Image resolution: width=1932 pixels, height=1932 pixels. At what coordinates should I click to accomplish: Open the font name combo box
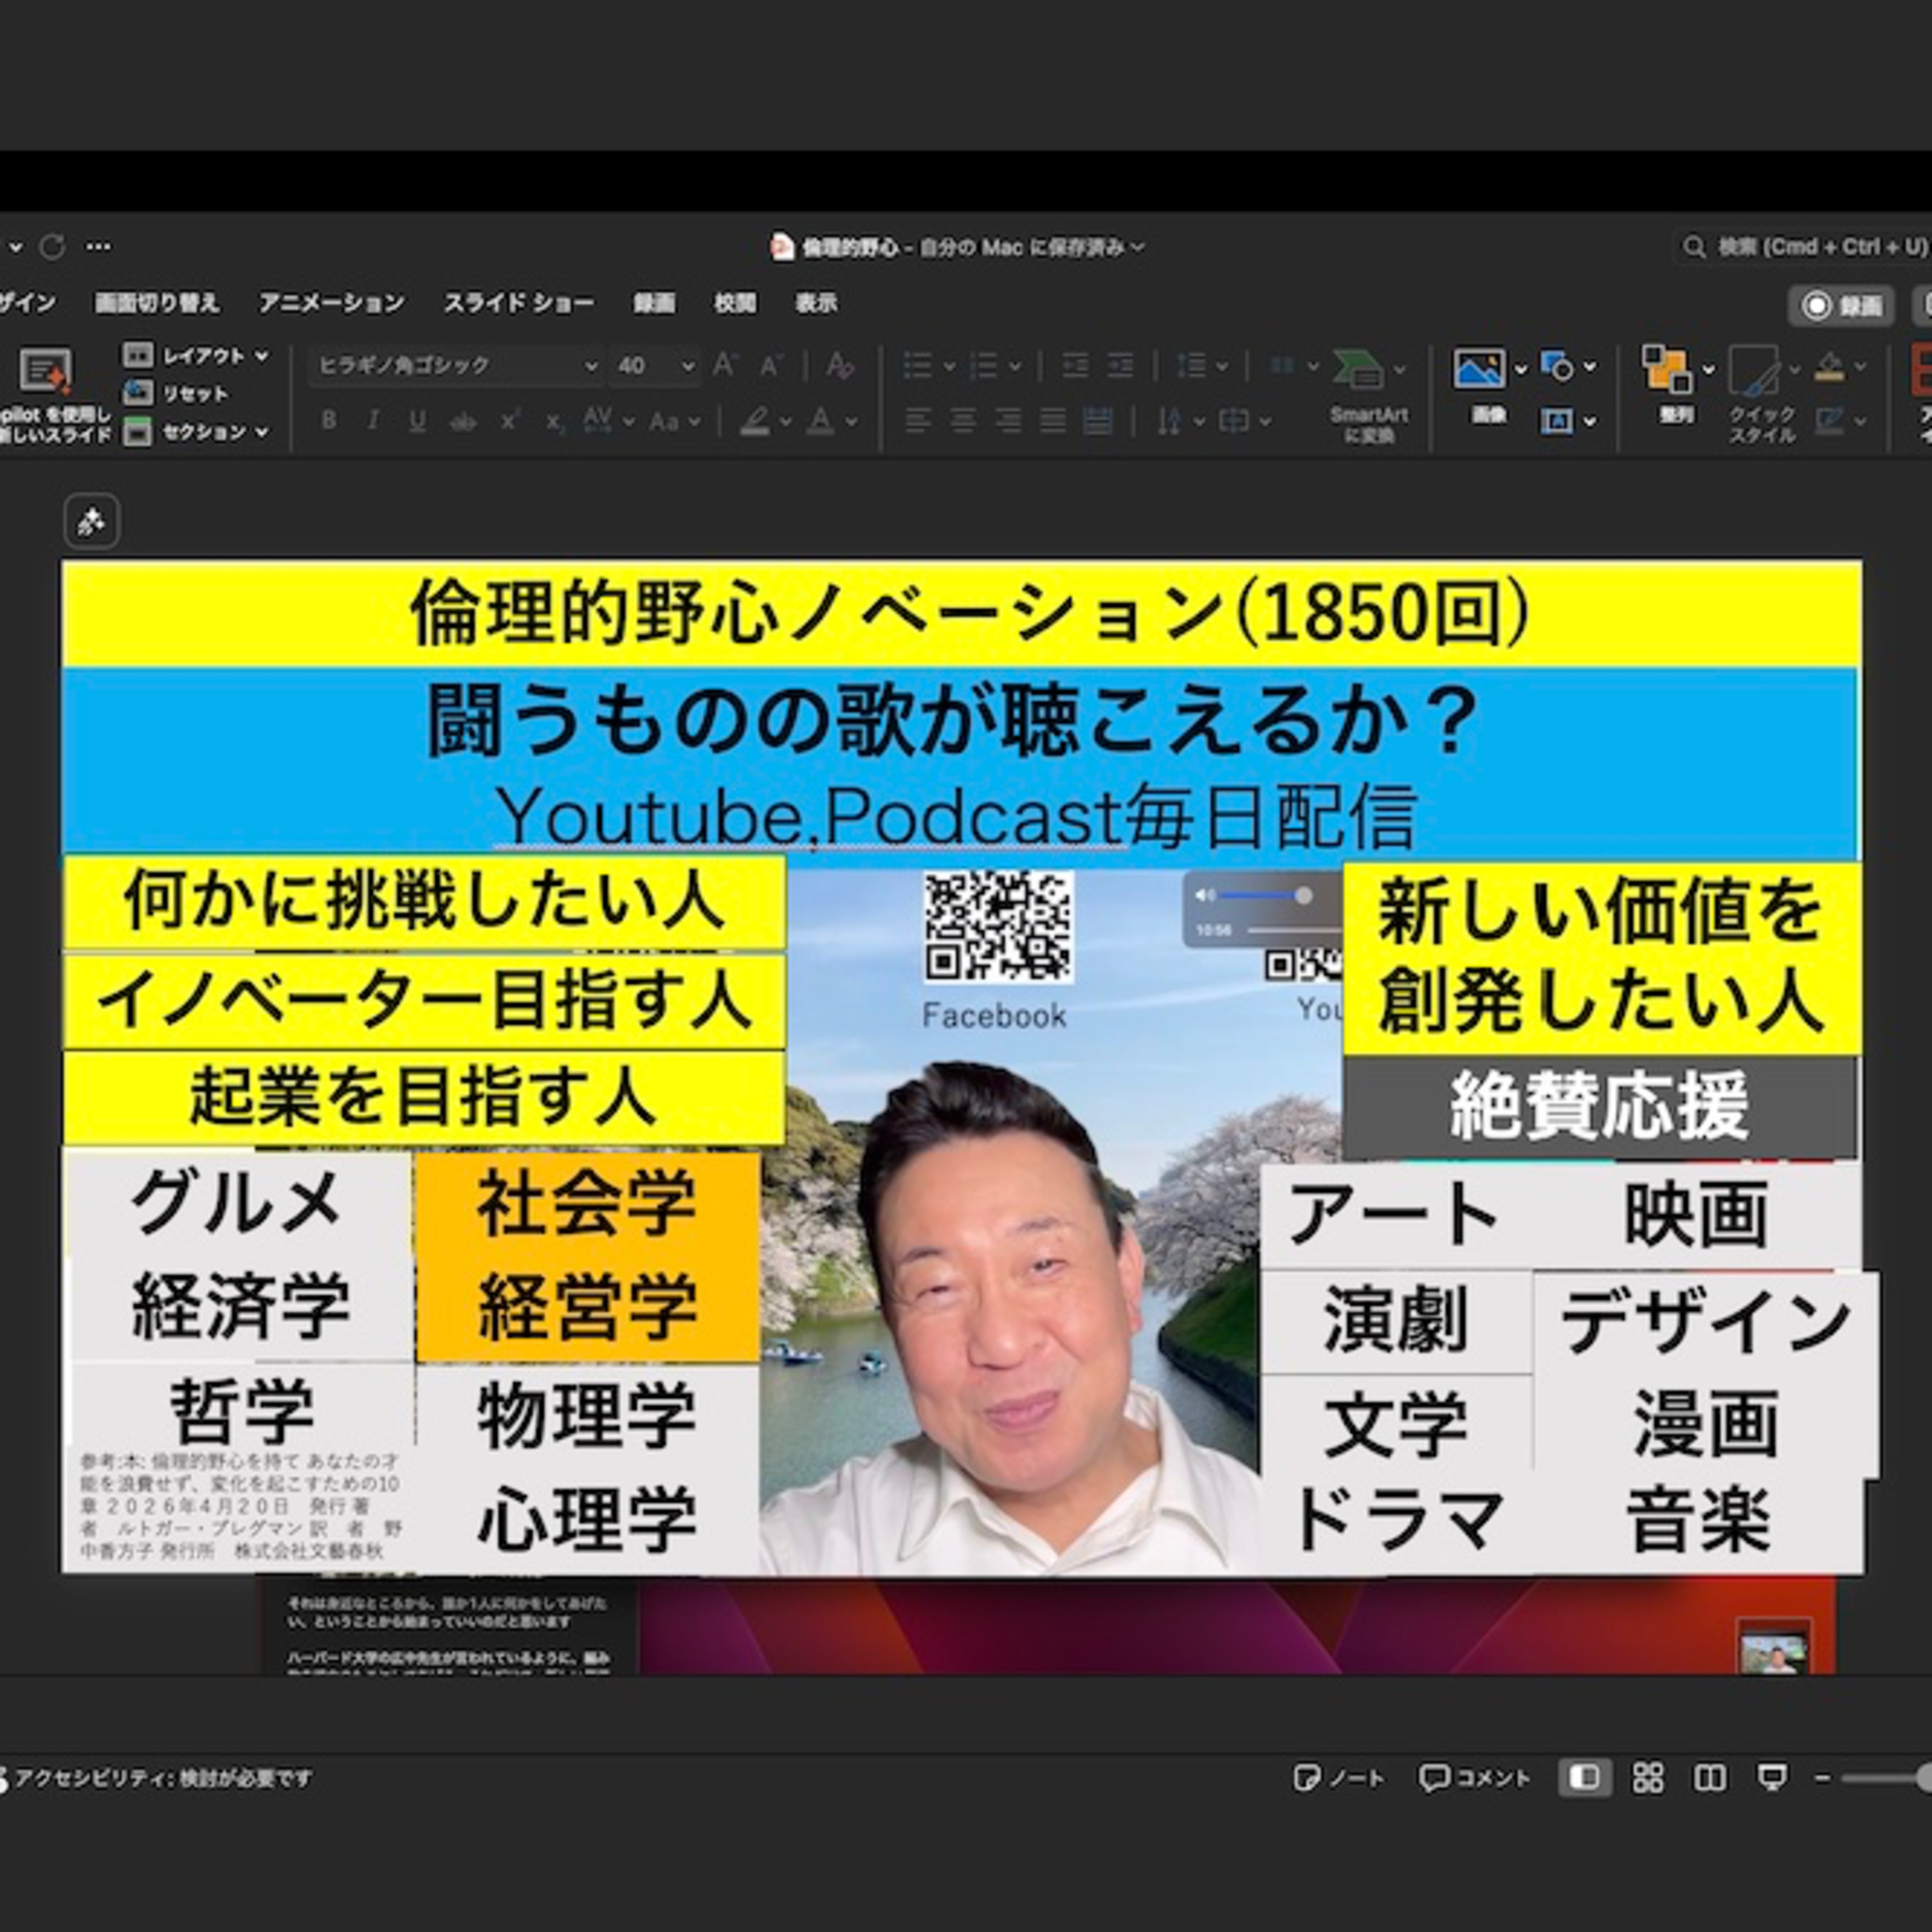pyautogui.click(x=456, y=366)
